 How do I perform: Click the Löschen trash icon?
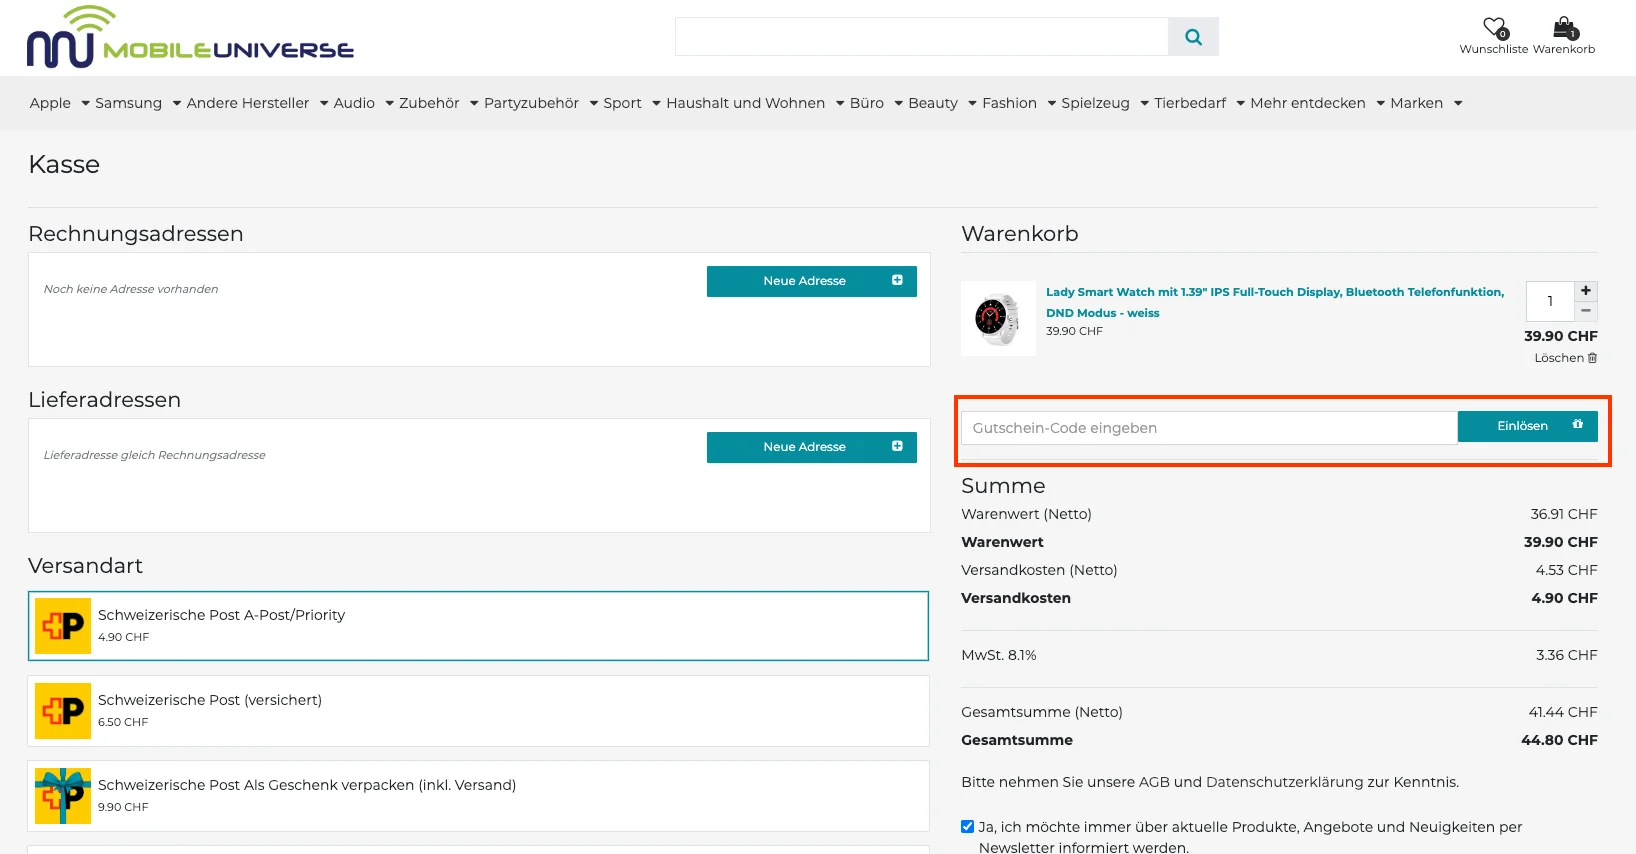(1592, 358)
